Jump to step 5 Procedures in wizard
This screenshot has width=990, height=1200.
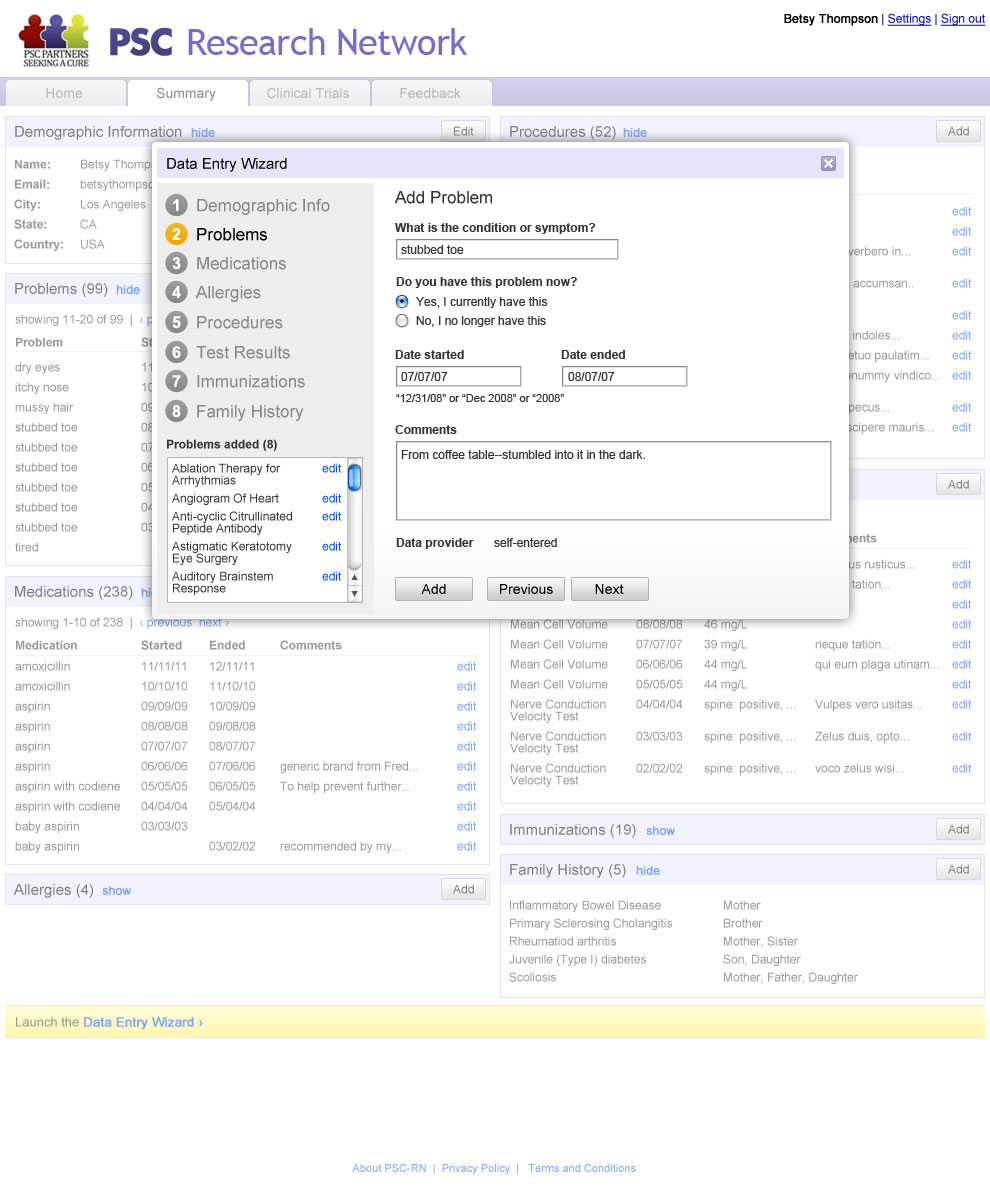[x=238, y=322]
